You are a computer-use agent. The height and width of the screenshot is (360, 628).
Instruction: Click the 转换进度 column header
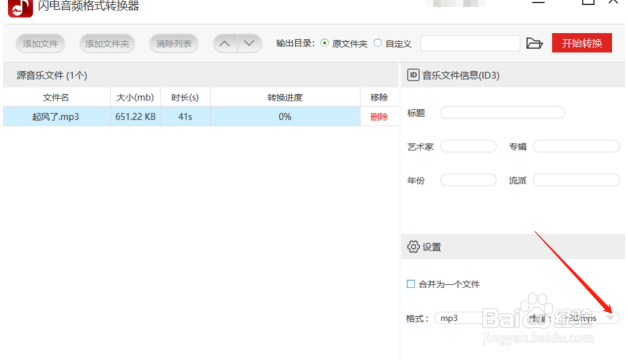[x=285, y=97]
